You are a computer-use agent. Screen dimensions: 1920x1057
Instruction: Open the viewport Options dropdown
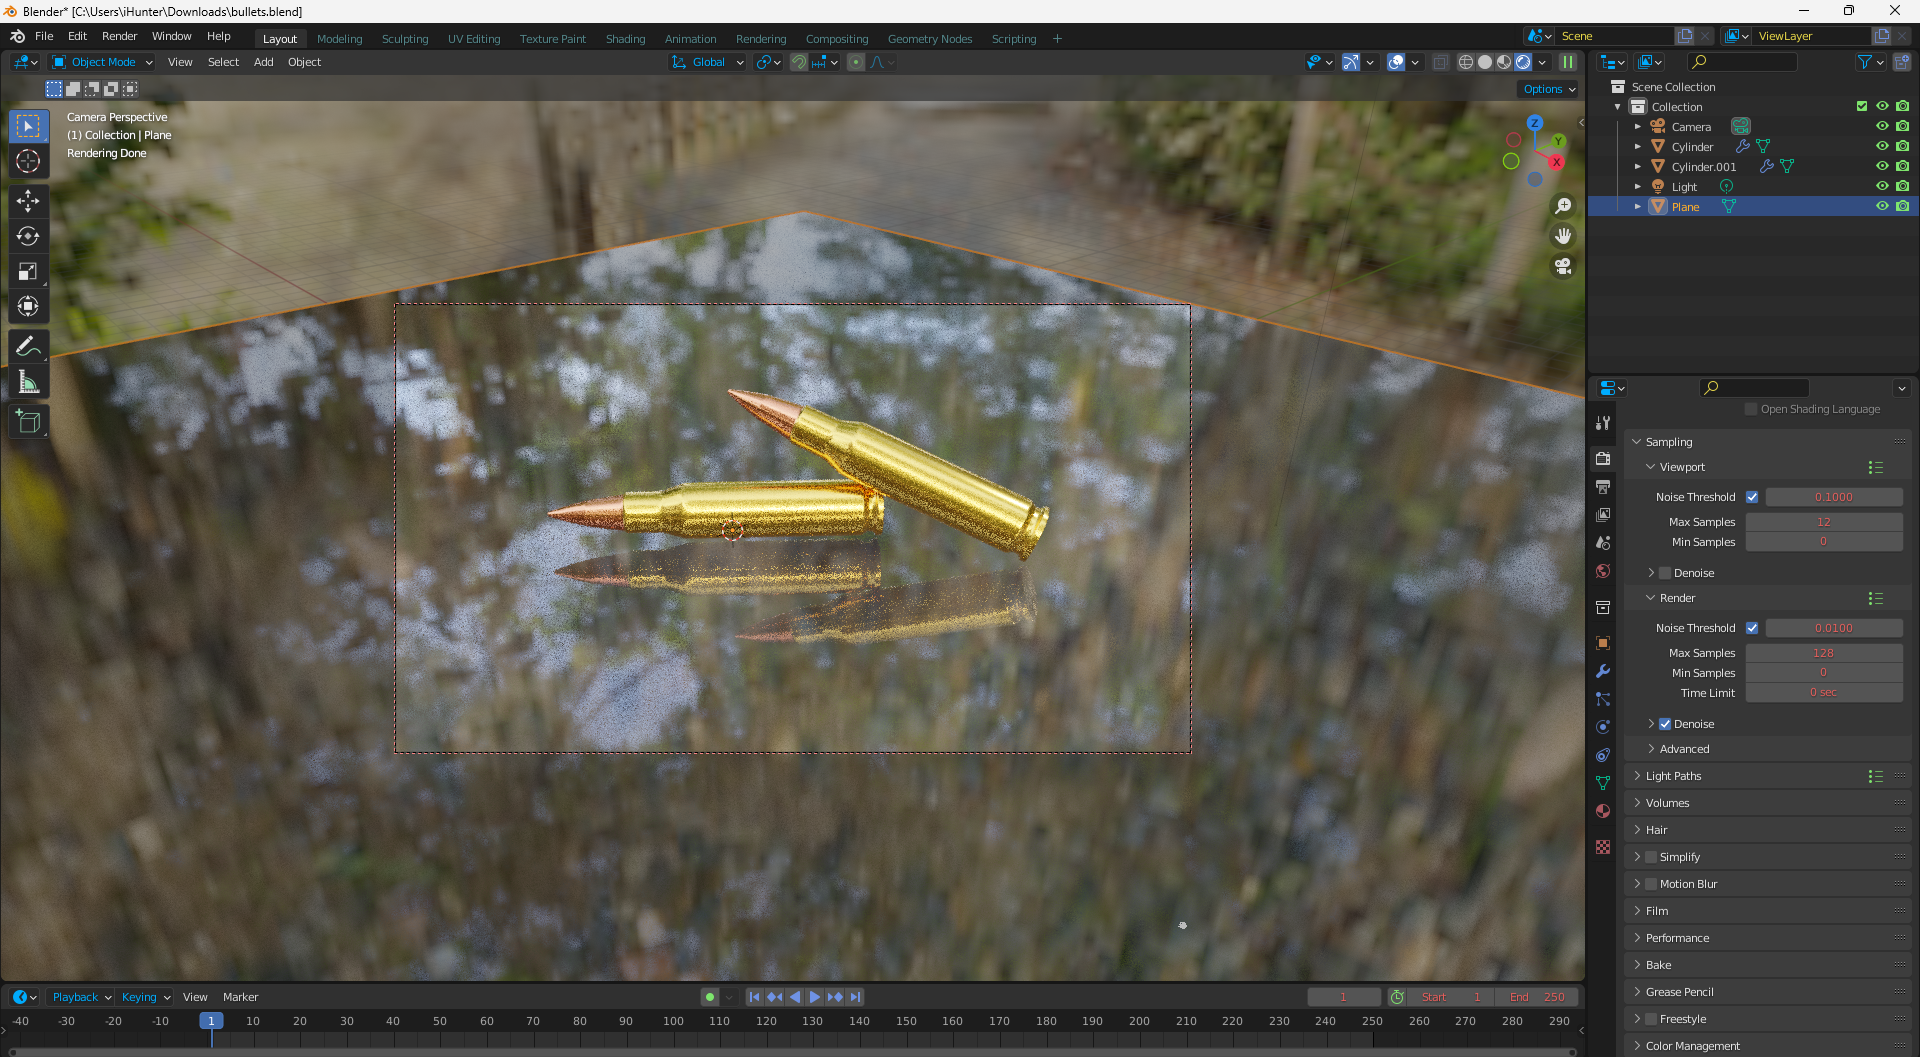click(x=1549, y=89)
